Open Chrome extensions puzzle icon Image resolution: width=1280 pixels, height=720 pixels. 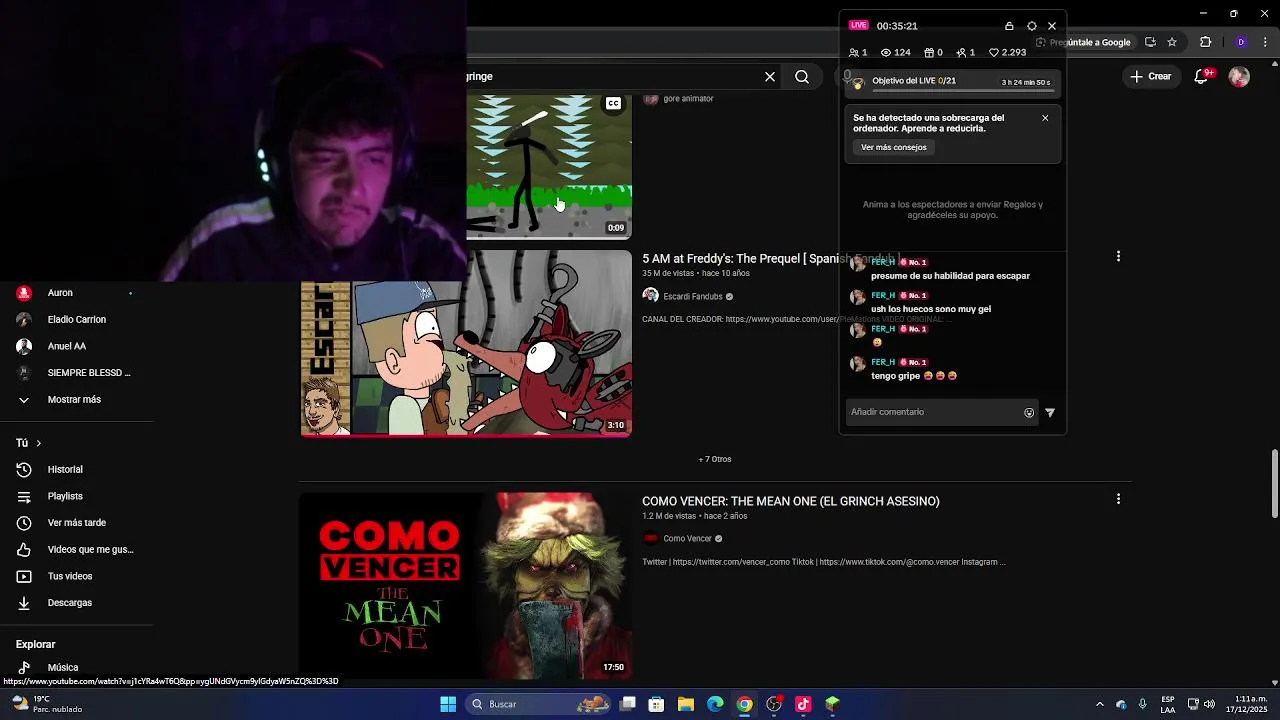coord(1205,42)
